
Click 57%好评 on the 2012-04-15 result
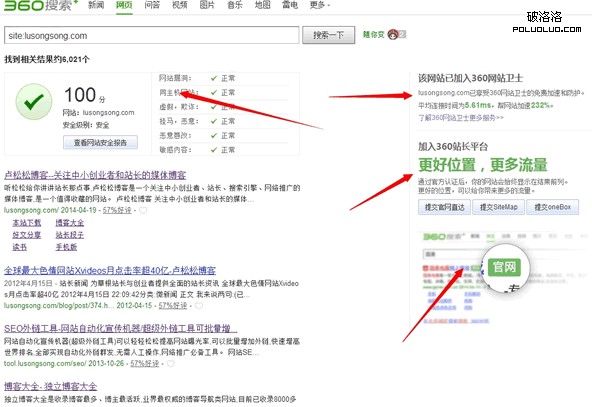[173, 305]
